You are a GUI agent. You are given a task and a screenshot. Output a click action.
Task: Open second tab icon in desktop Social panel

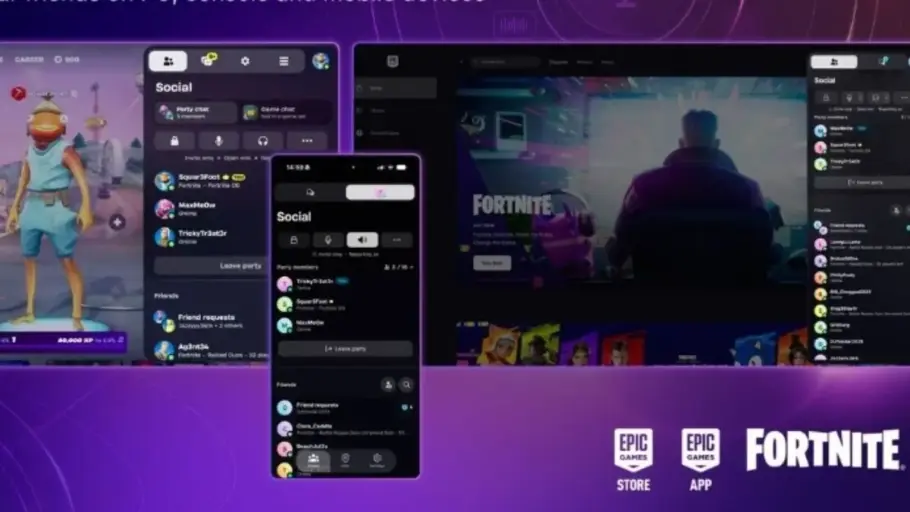point(883,61)
